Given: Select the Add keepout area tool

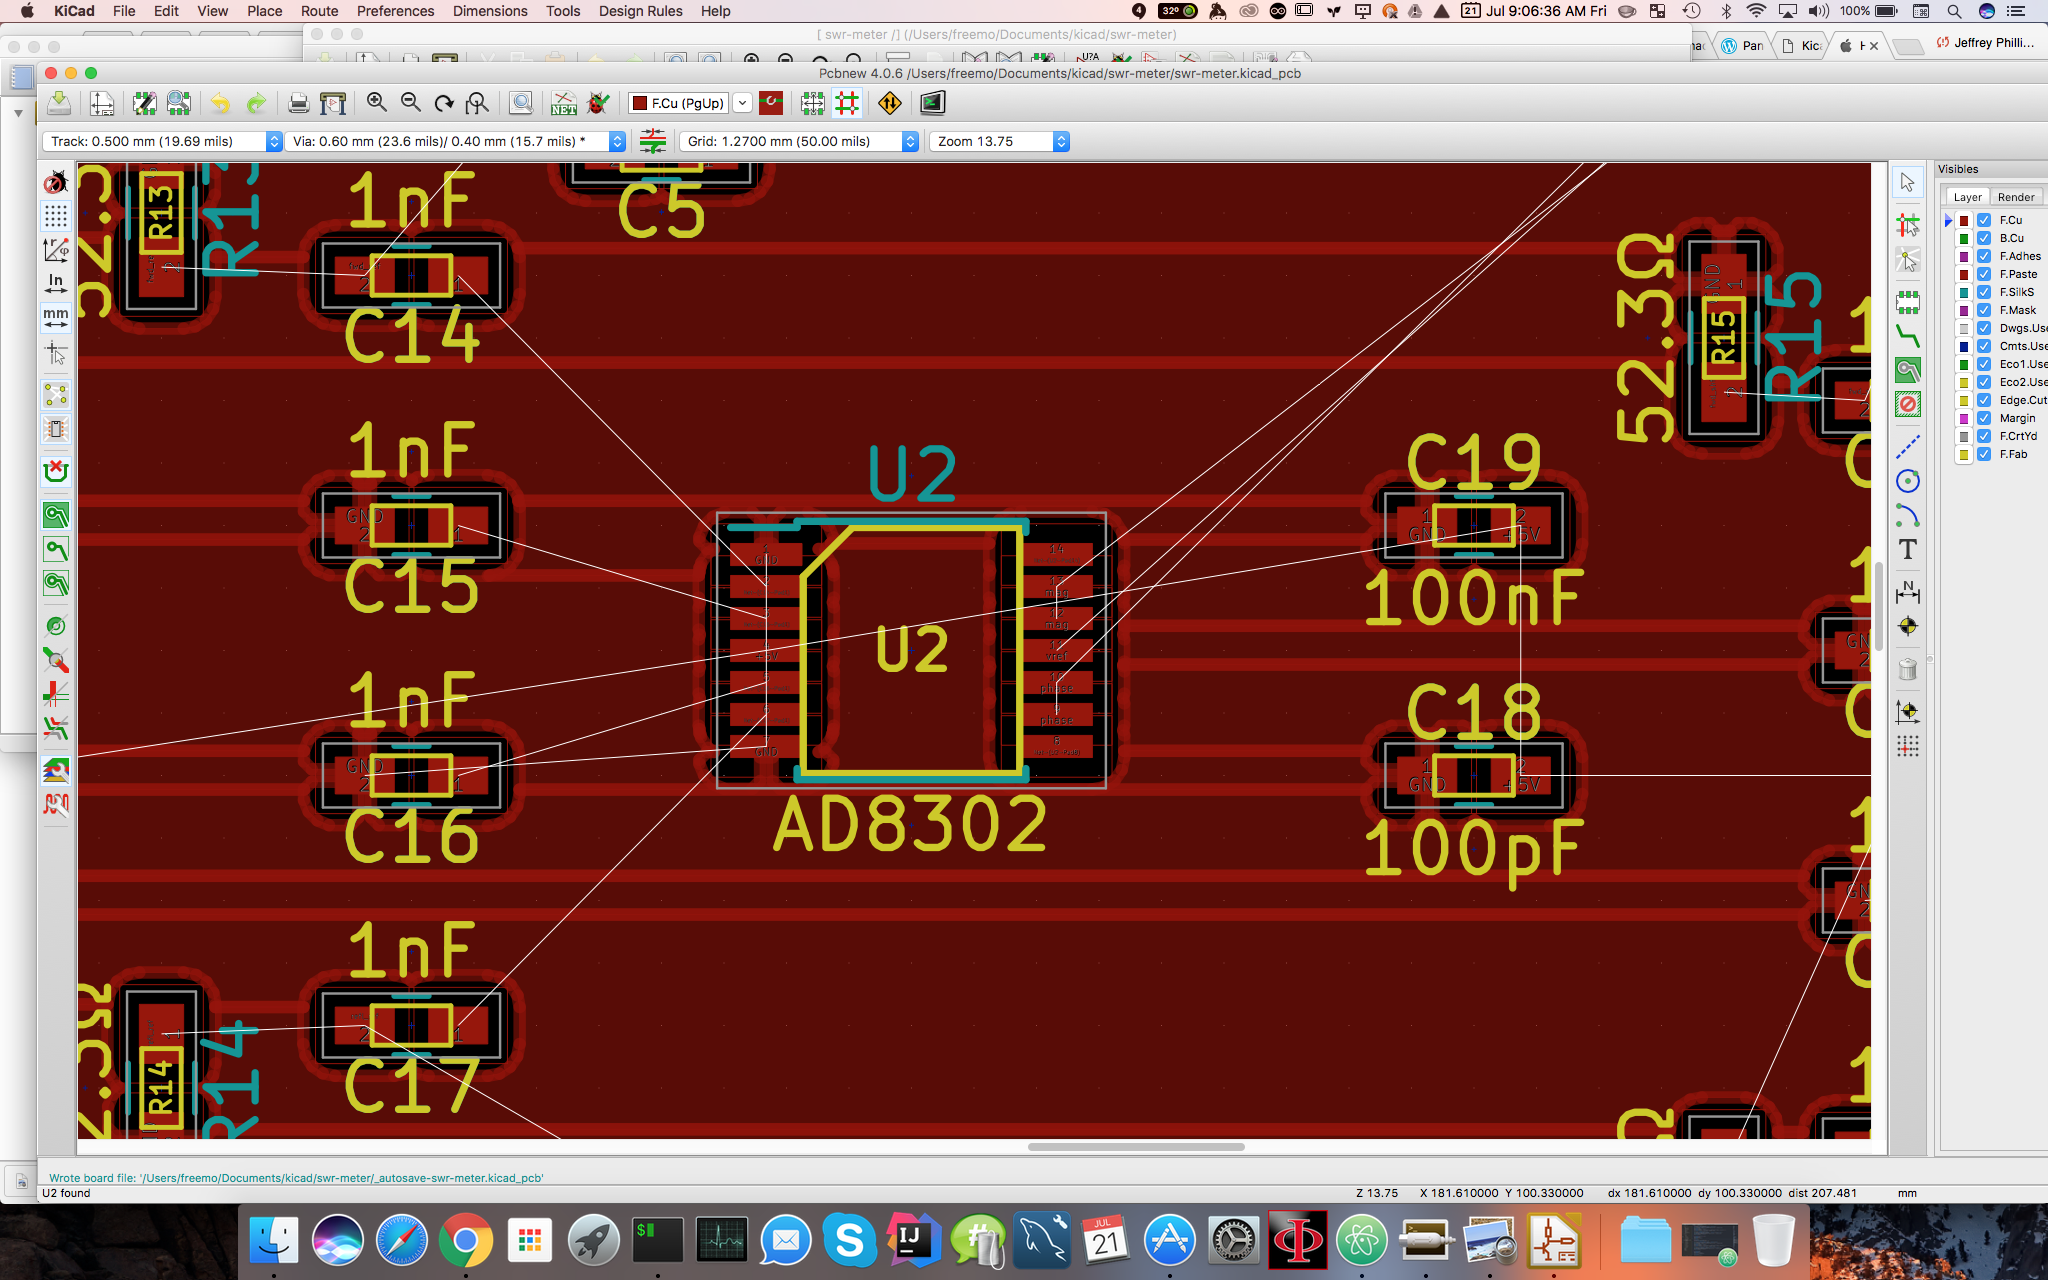Looking at the screenshot, I should [1907, 404].
